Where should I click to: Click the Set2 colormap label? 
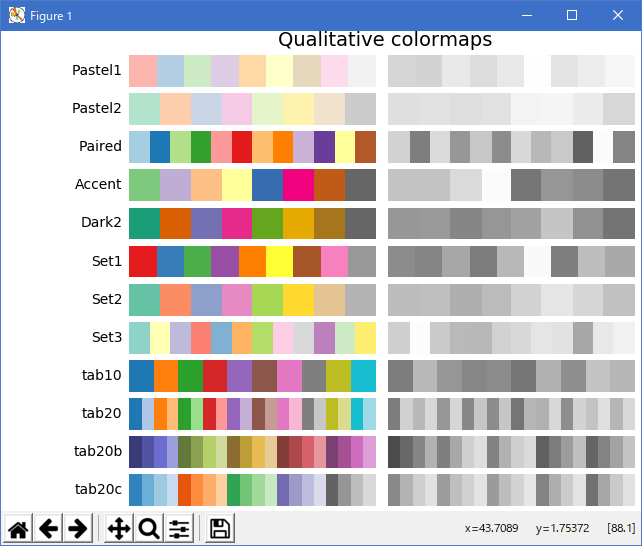coord(107,299)
